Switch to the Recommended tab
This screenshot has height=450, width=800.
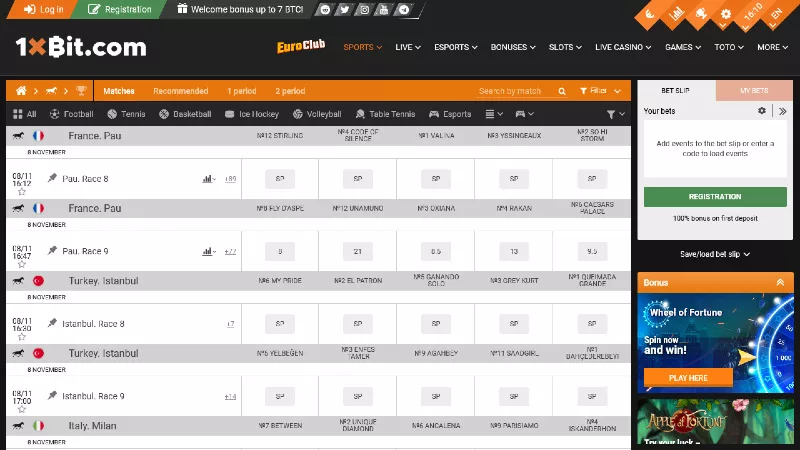pyautogui.click(x=181, y=91)
